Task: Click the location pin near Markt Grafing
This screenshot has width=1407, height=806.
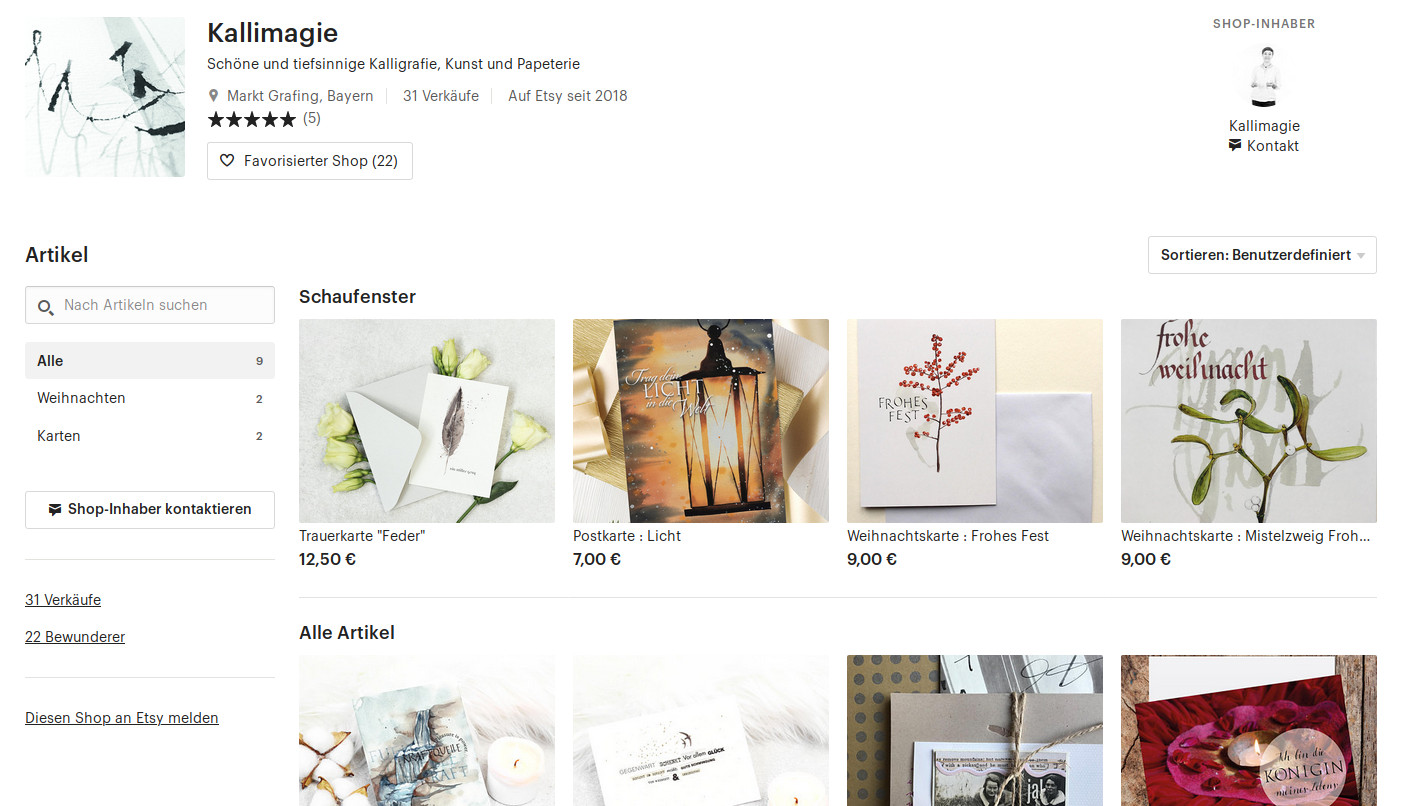Action: point(213,96)
